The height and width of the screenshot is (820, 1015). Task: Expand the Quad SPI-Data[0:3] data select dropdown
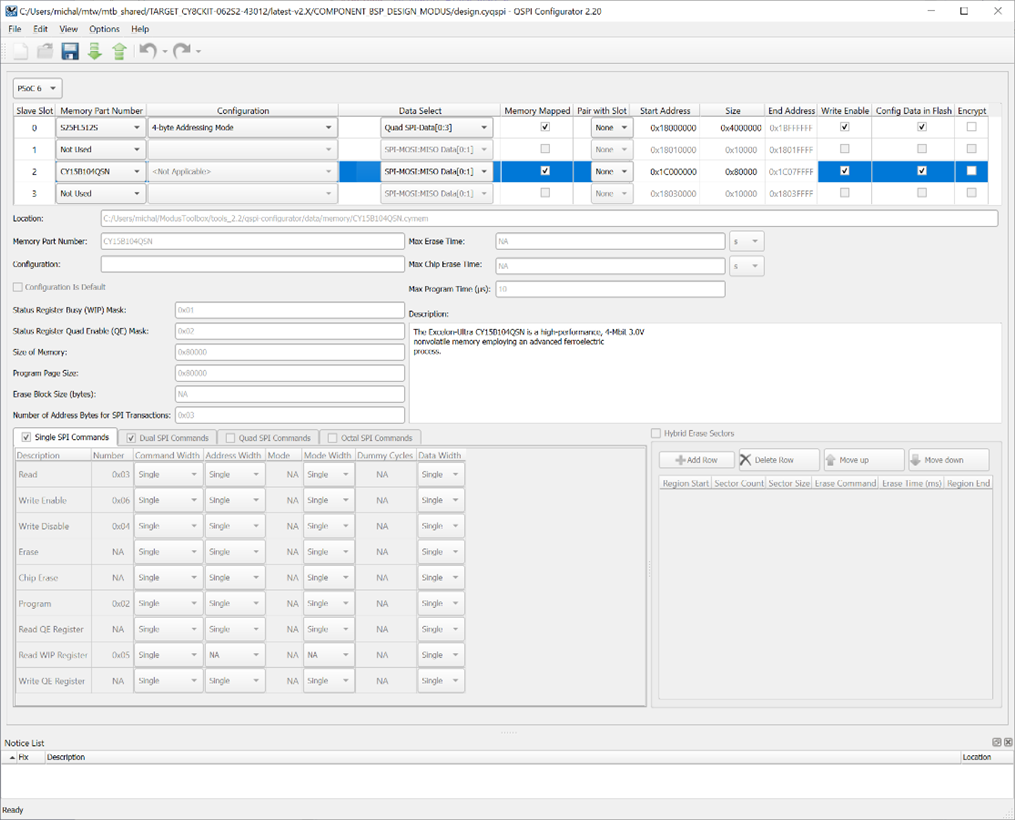coord(437,128)
